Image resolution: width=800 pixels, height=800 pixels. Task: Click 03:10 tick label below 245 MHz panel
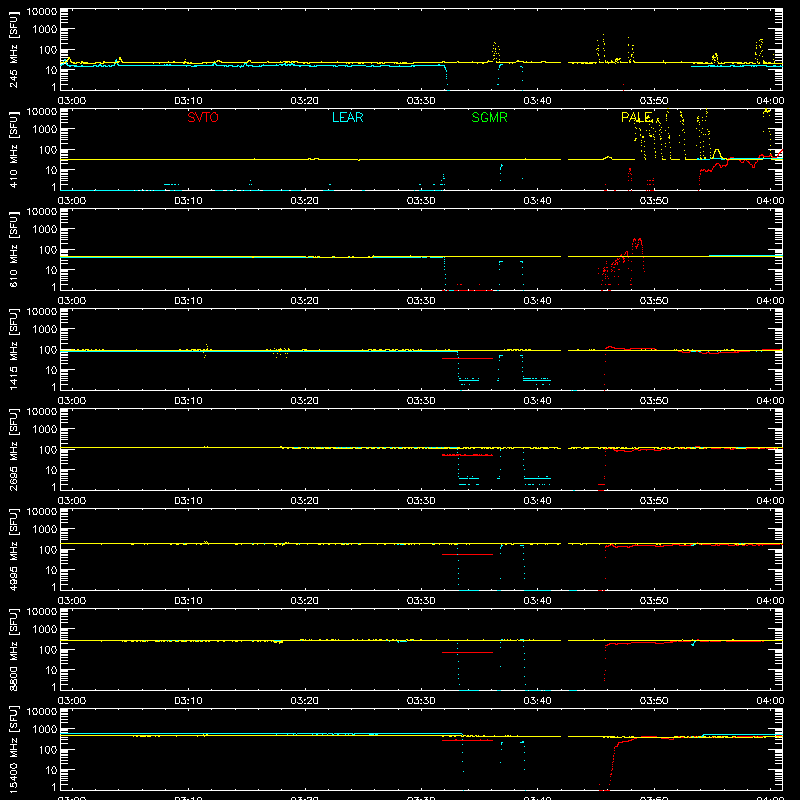[x=188, y=101]
